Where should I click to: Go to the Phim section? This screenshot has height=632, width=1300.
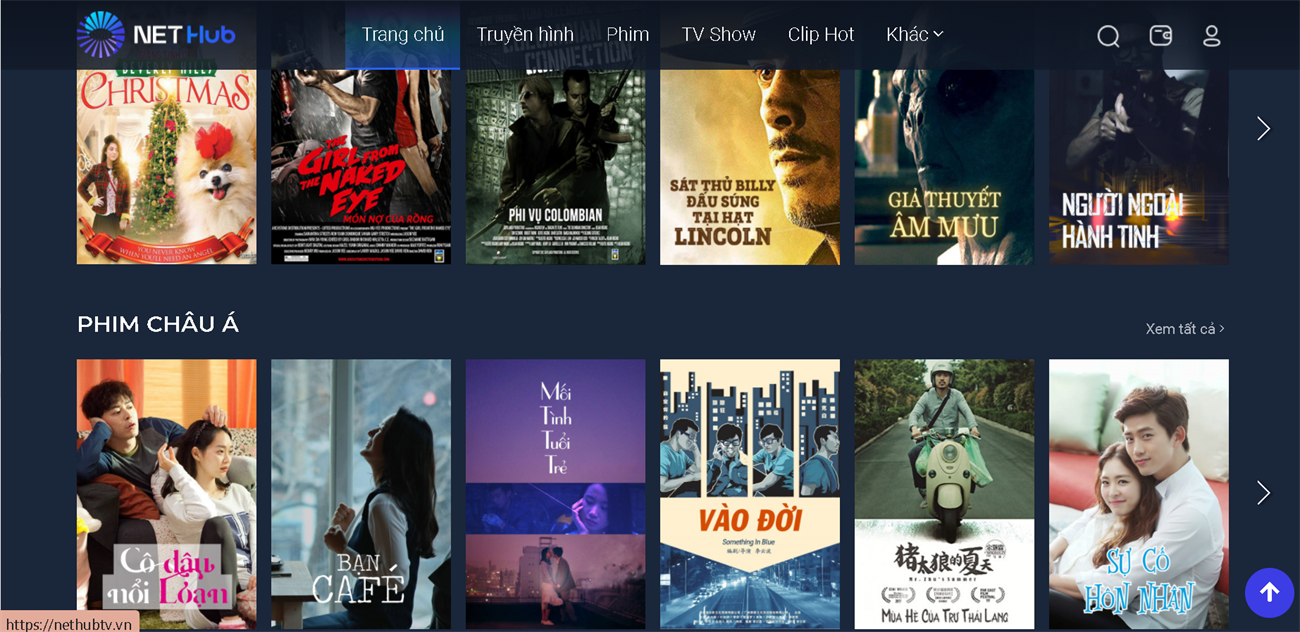coord(628,34)
